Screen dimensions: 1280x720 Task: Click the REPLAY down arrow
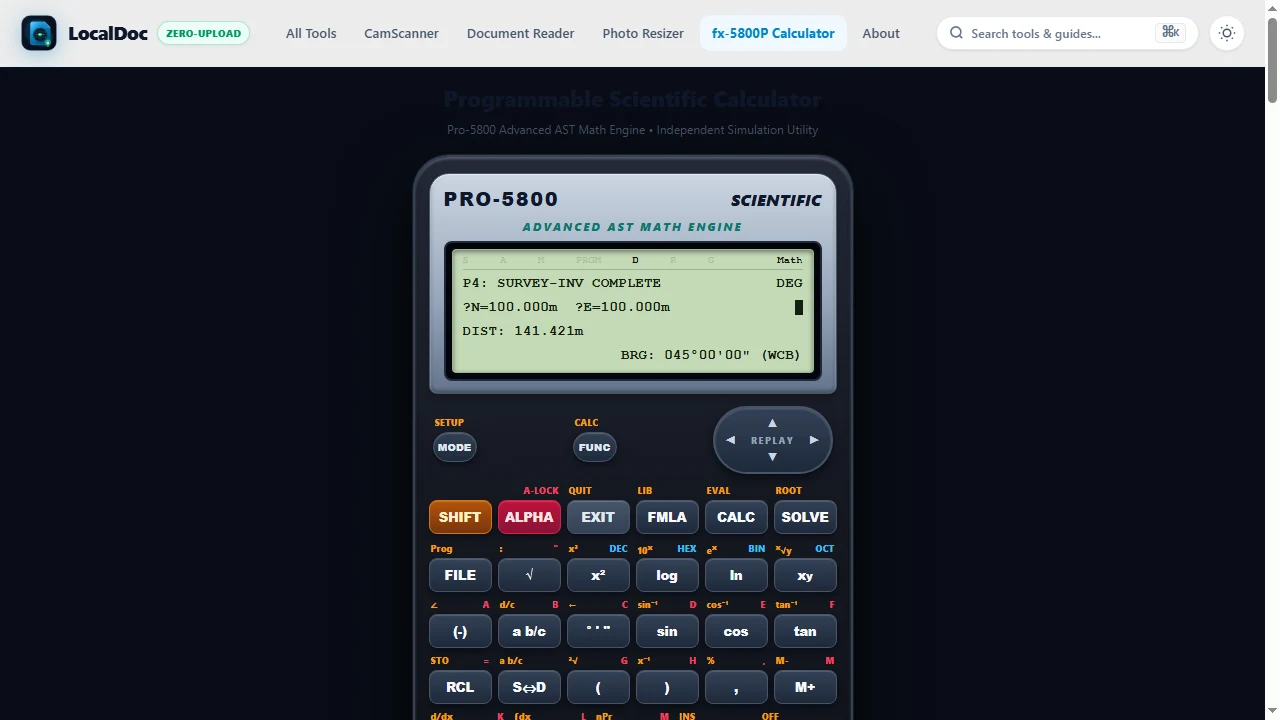772,457
